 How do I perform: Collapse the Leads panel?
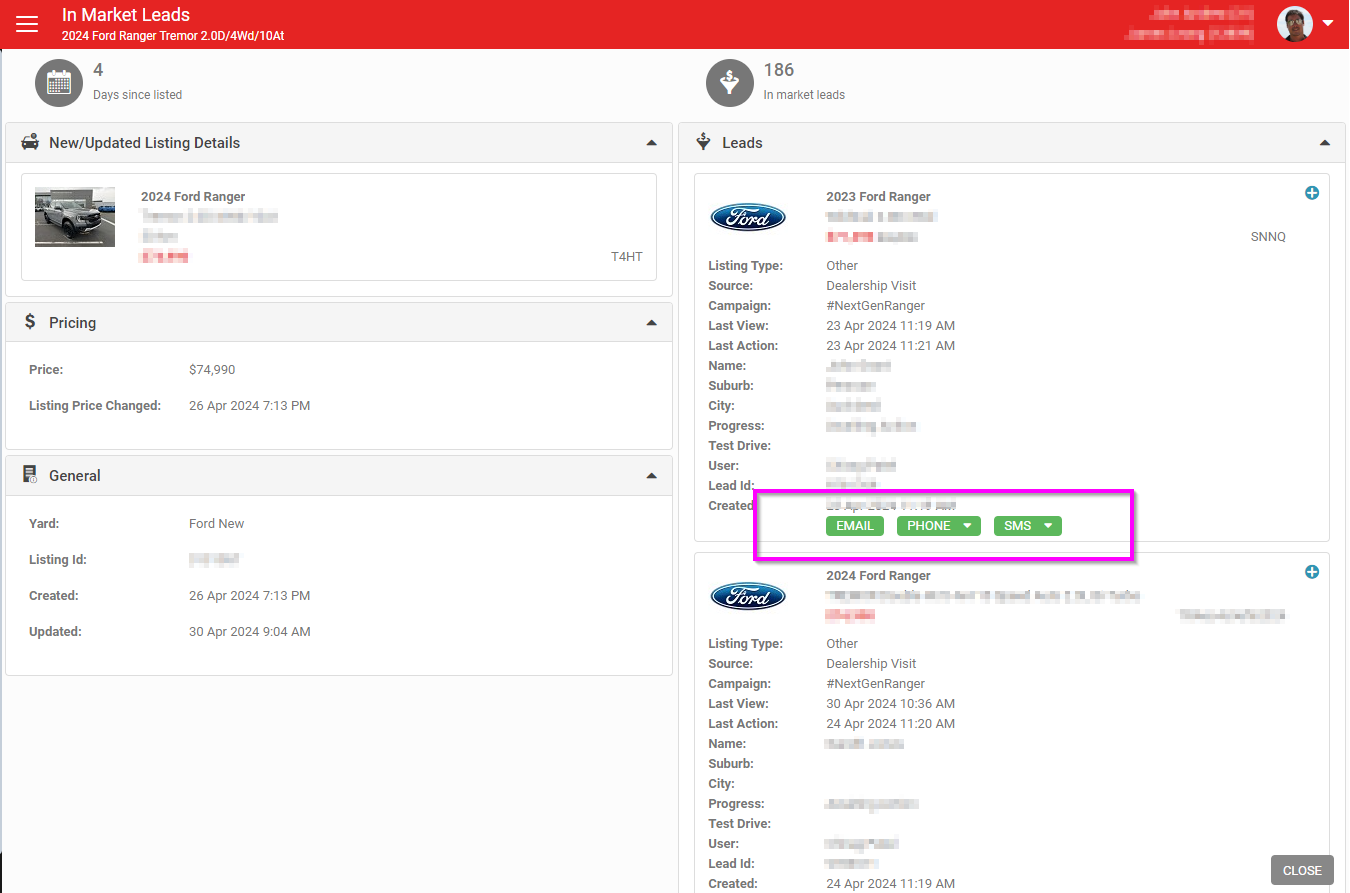1325,143
